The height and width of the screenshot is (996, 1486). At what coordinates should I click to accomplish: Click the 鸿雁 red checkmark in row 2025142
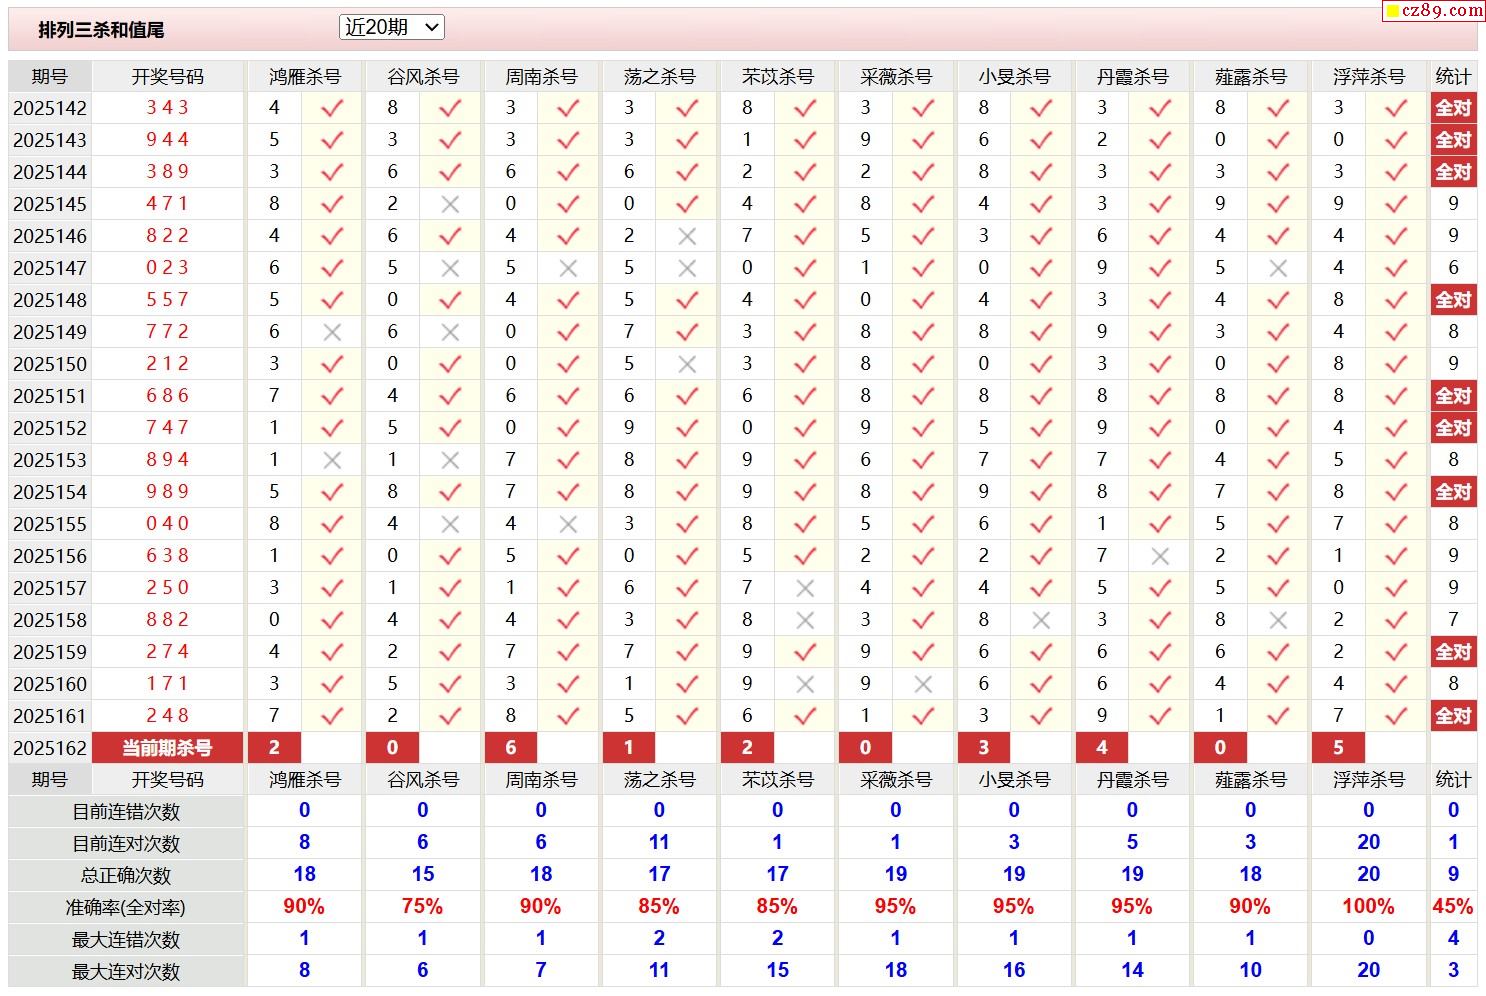[332, 108]
